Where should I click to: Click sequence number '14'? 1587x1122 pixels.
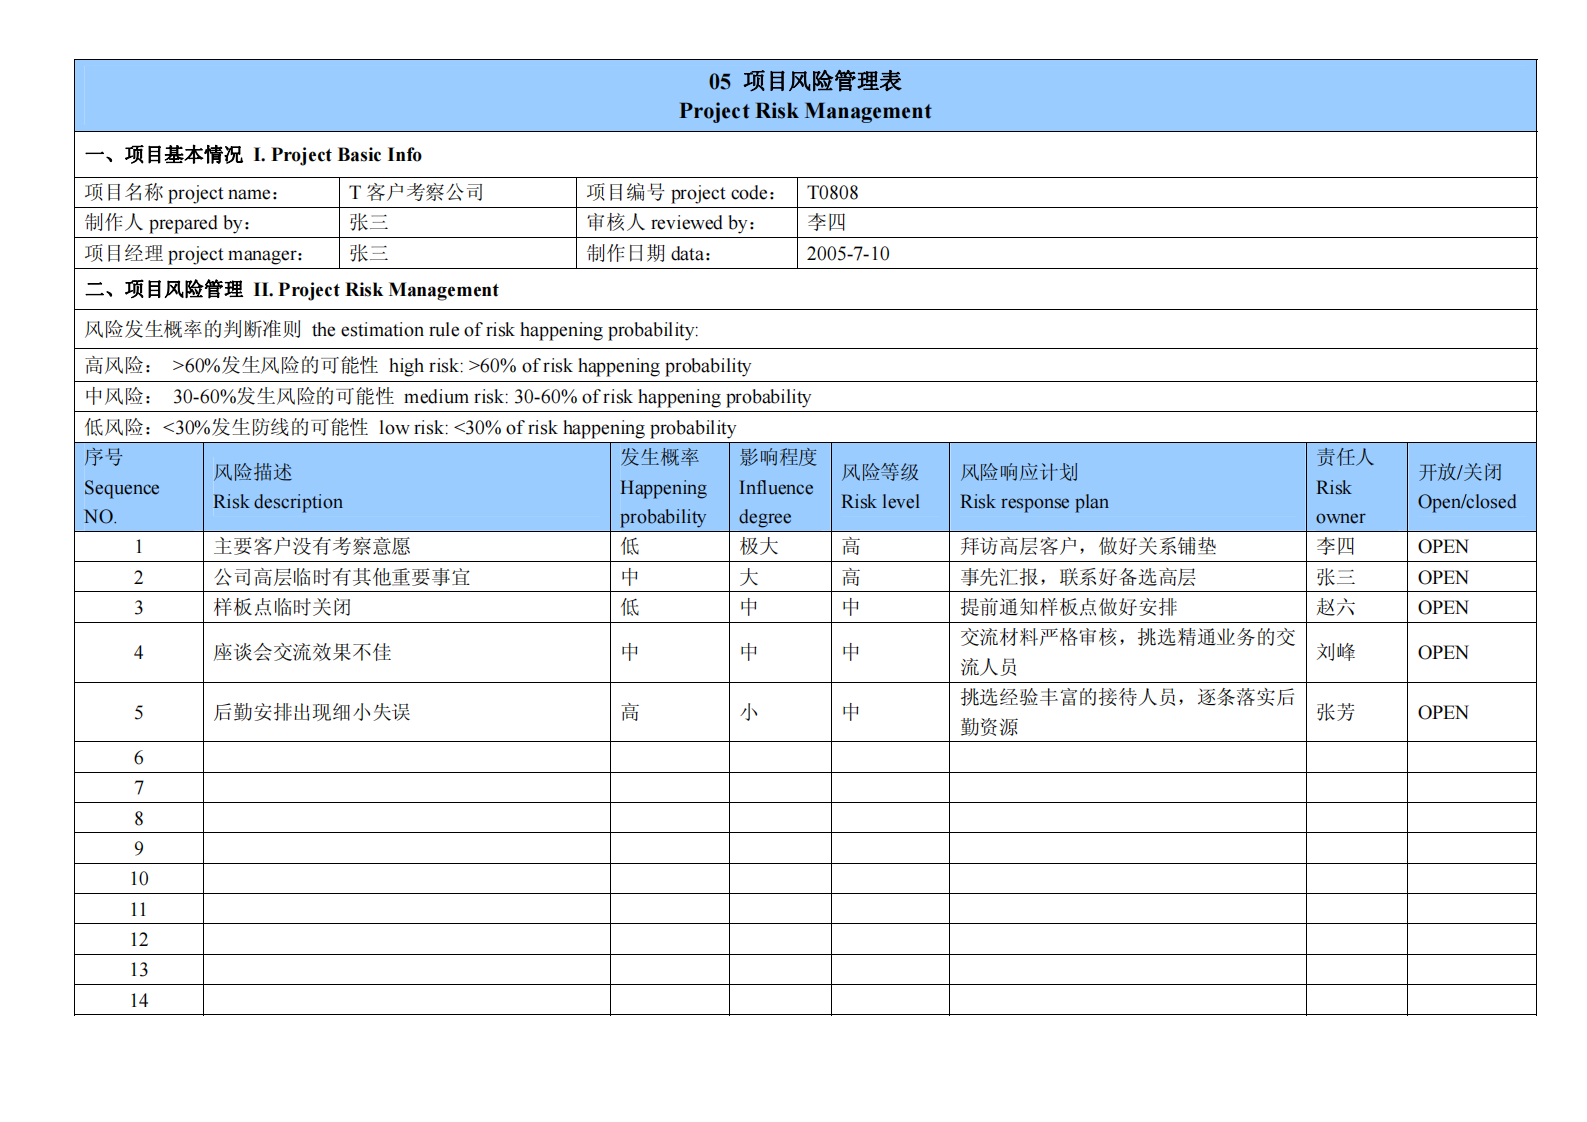(138, 1001)
